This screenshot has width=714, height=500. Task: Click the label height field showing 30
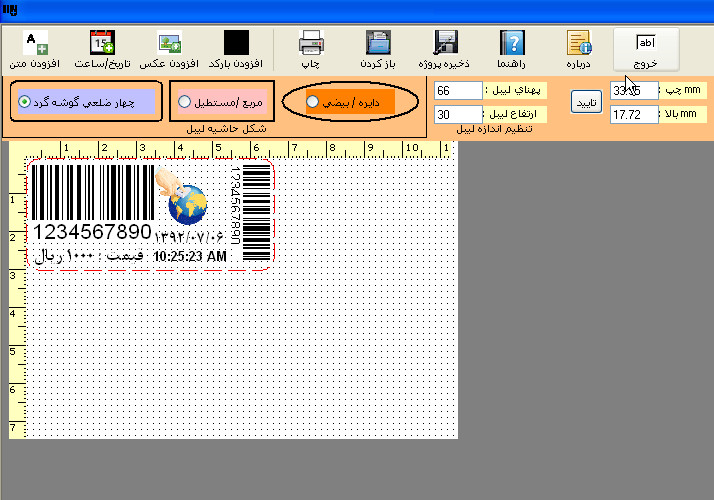[x=458, y=114]
